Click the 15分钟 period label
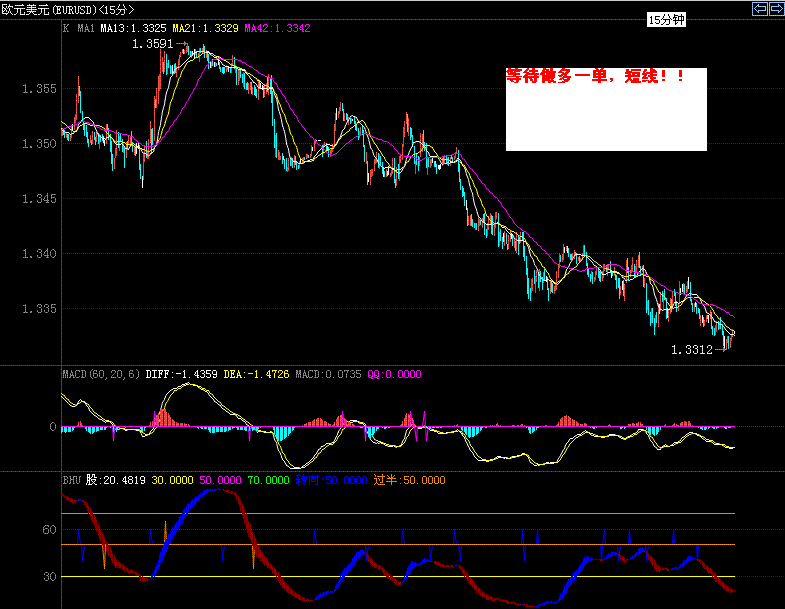Image resolution: width=785 pixels, height=609 pixels. pyautogui.click(x=666, y=20)
